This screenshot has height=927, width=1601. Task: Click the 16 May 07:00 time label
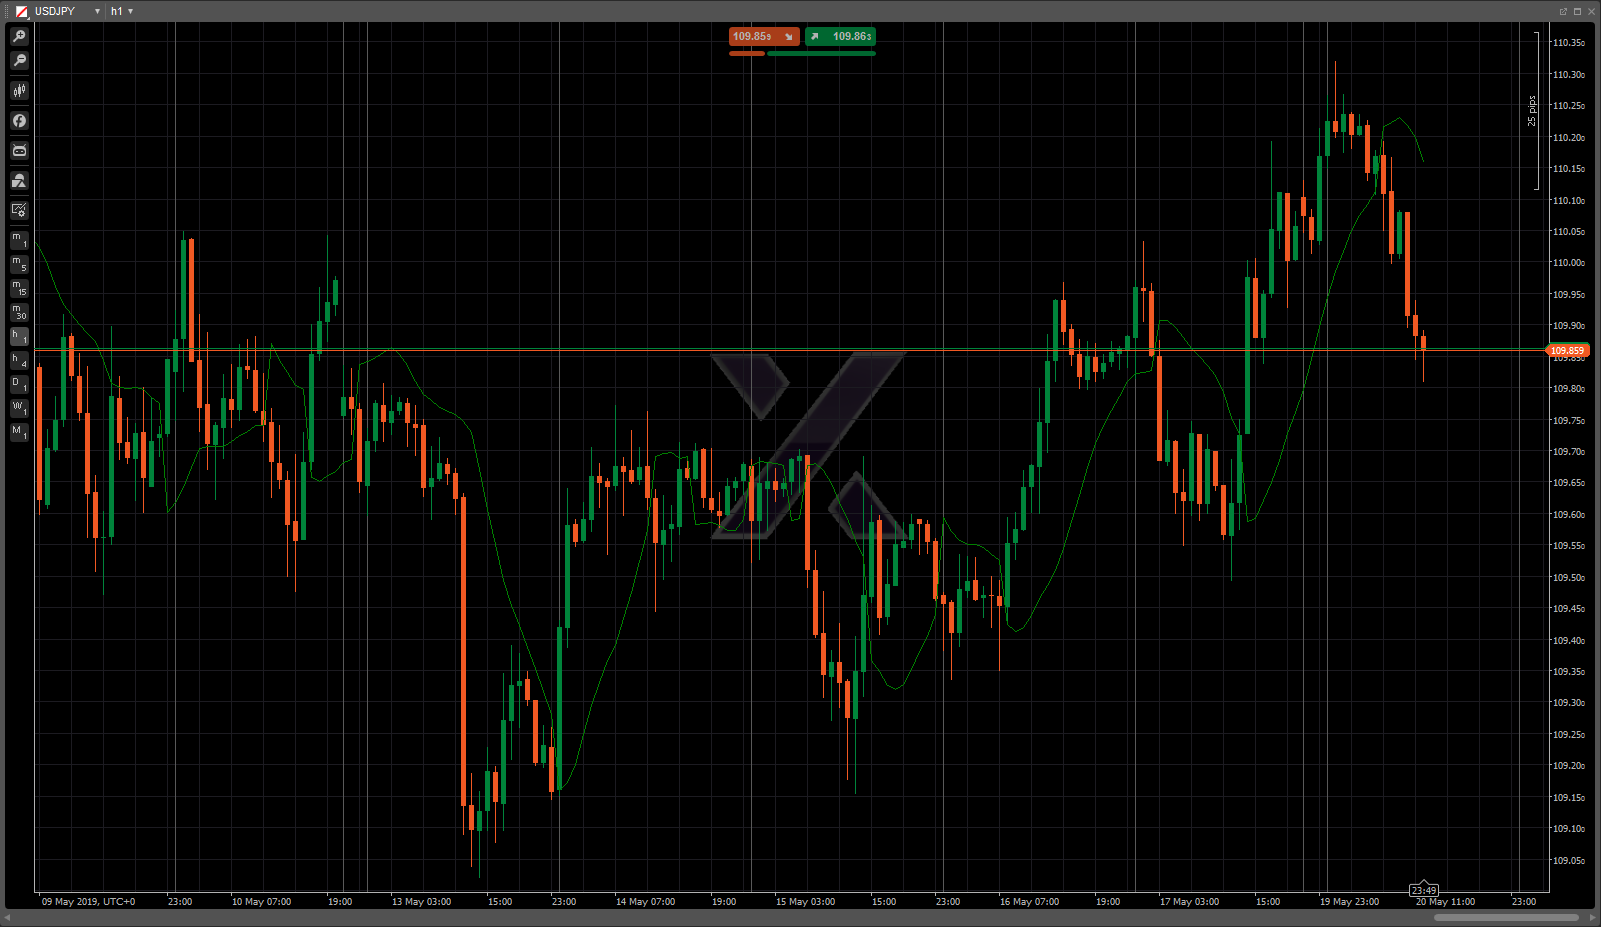[1029, 902]
